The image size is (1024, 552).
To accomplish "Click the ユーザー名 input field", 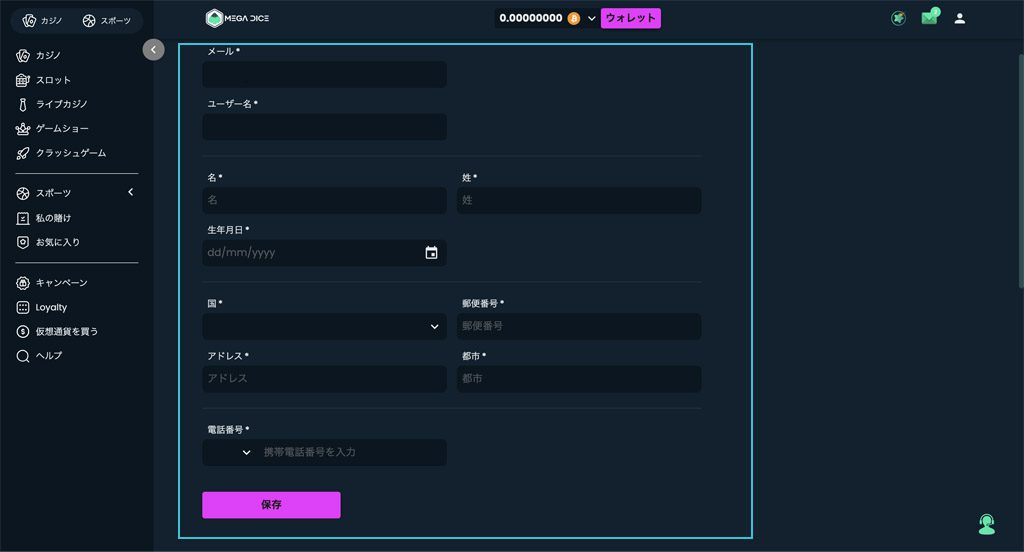I will point(325,127).
